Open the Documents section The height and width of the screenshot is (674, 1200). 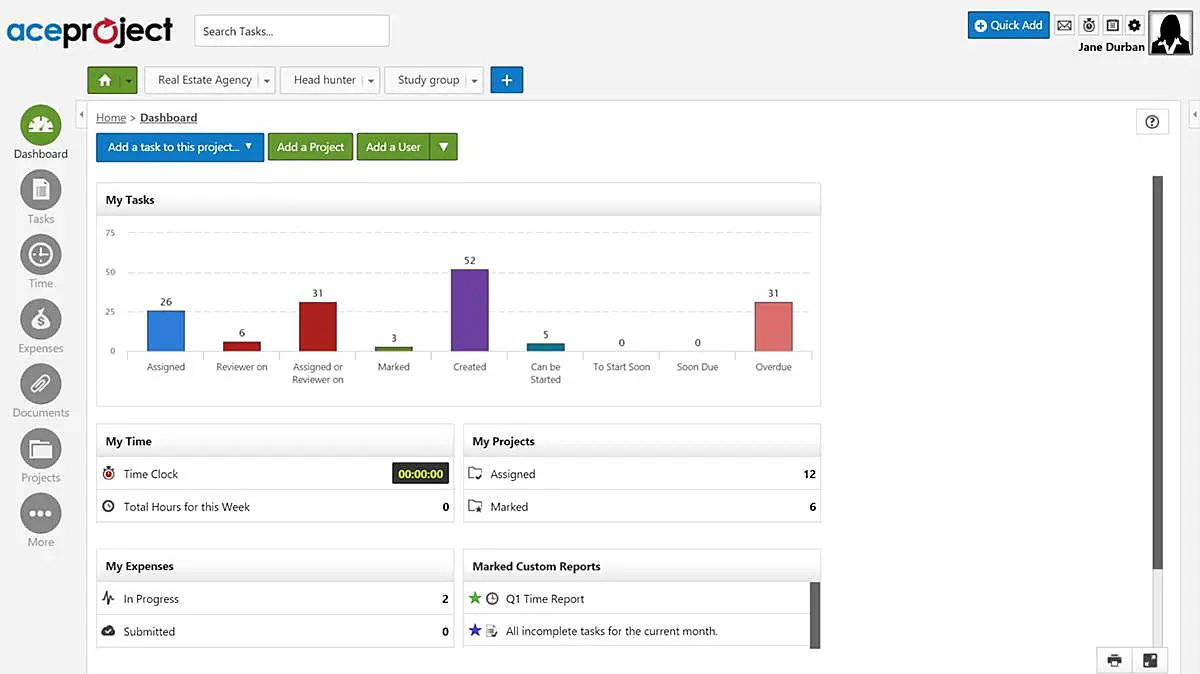(x=40, y=385)
